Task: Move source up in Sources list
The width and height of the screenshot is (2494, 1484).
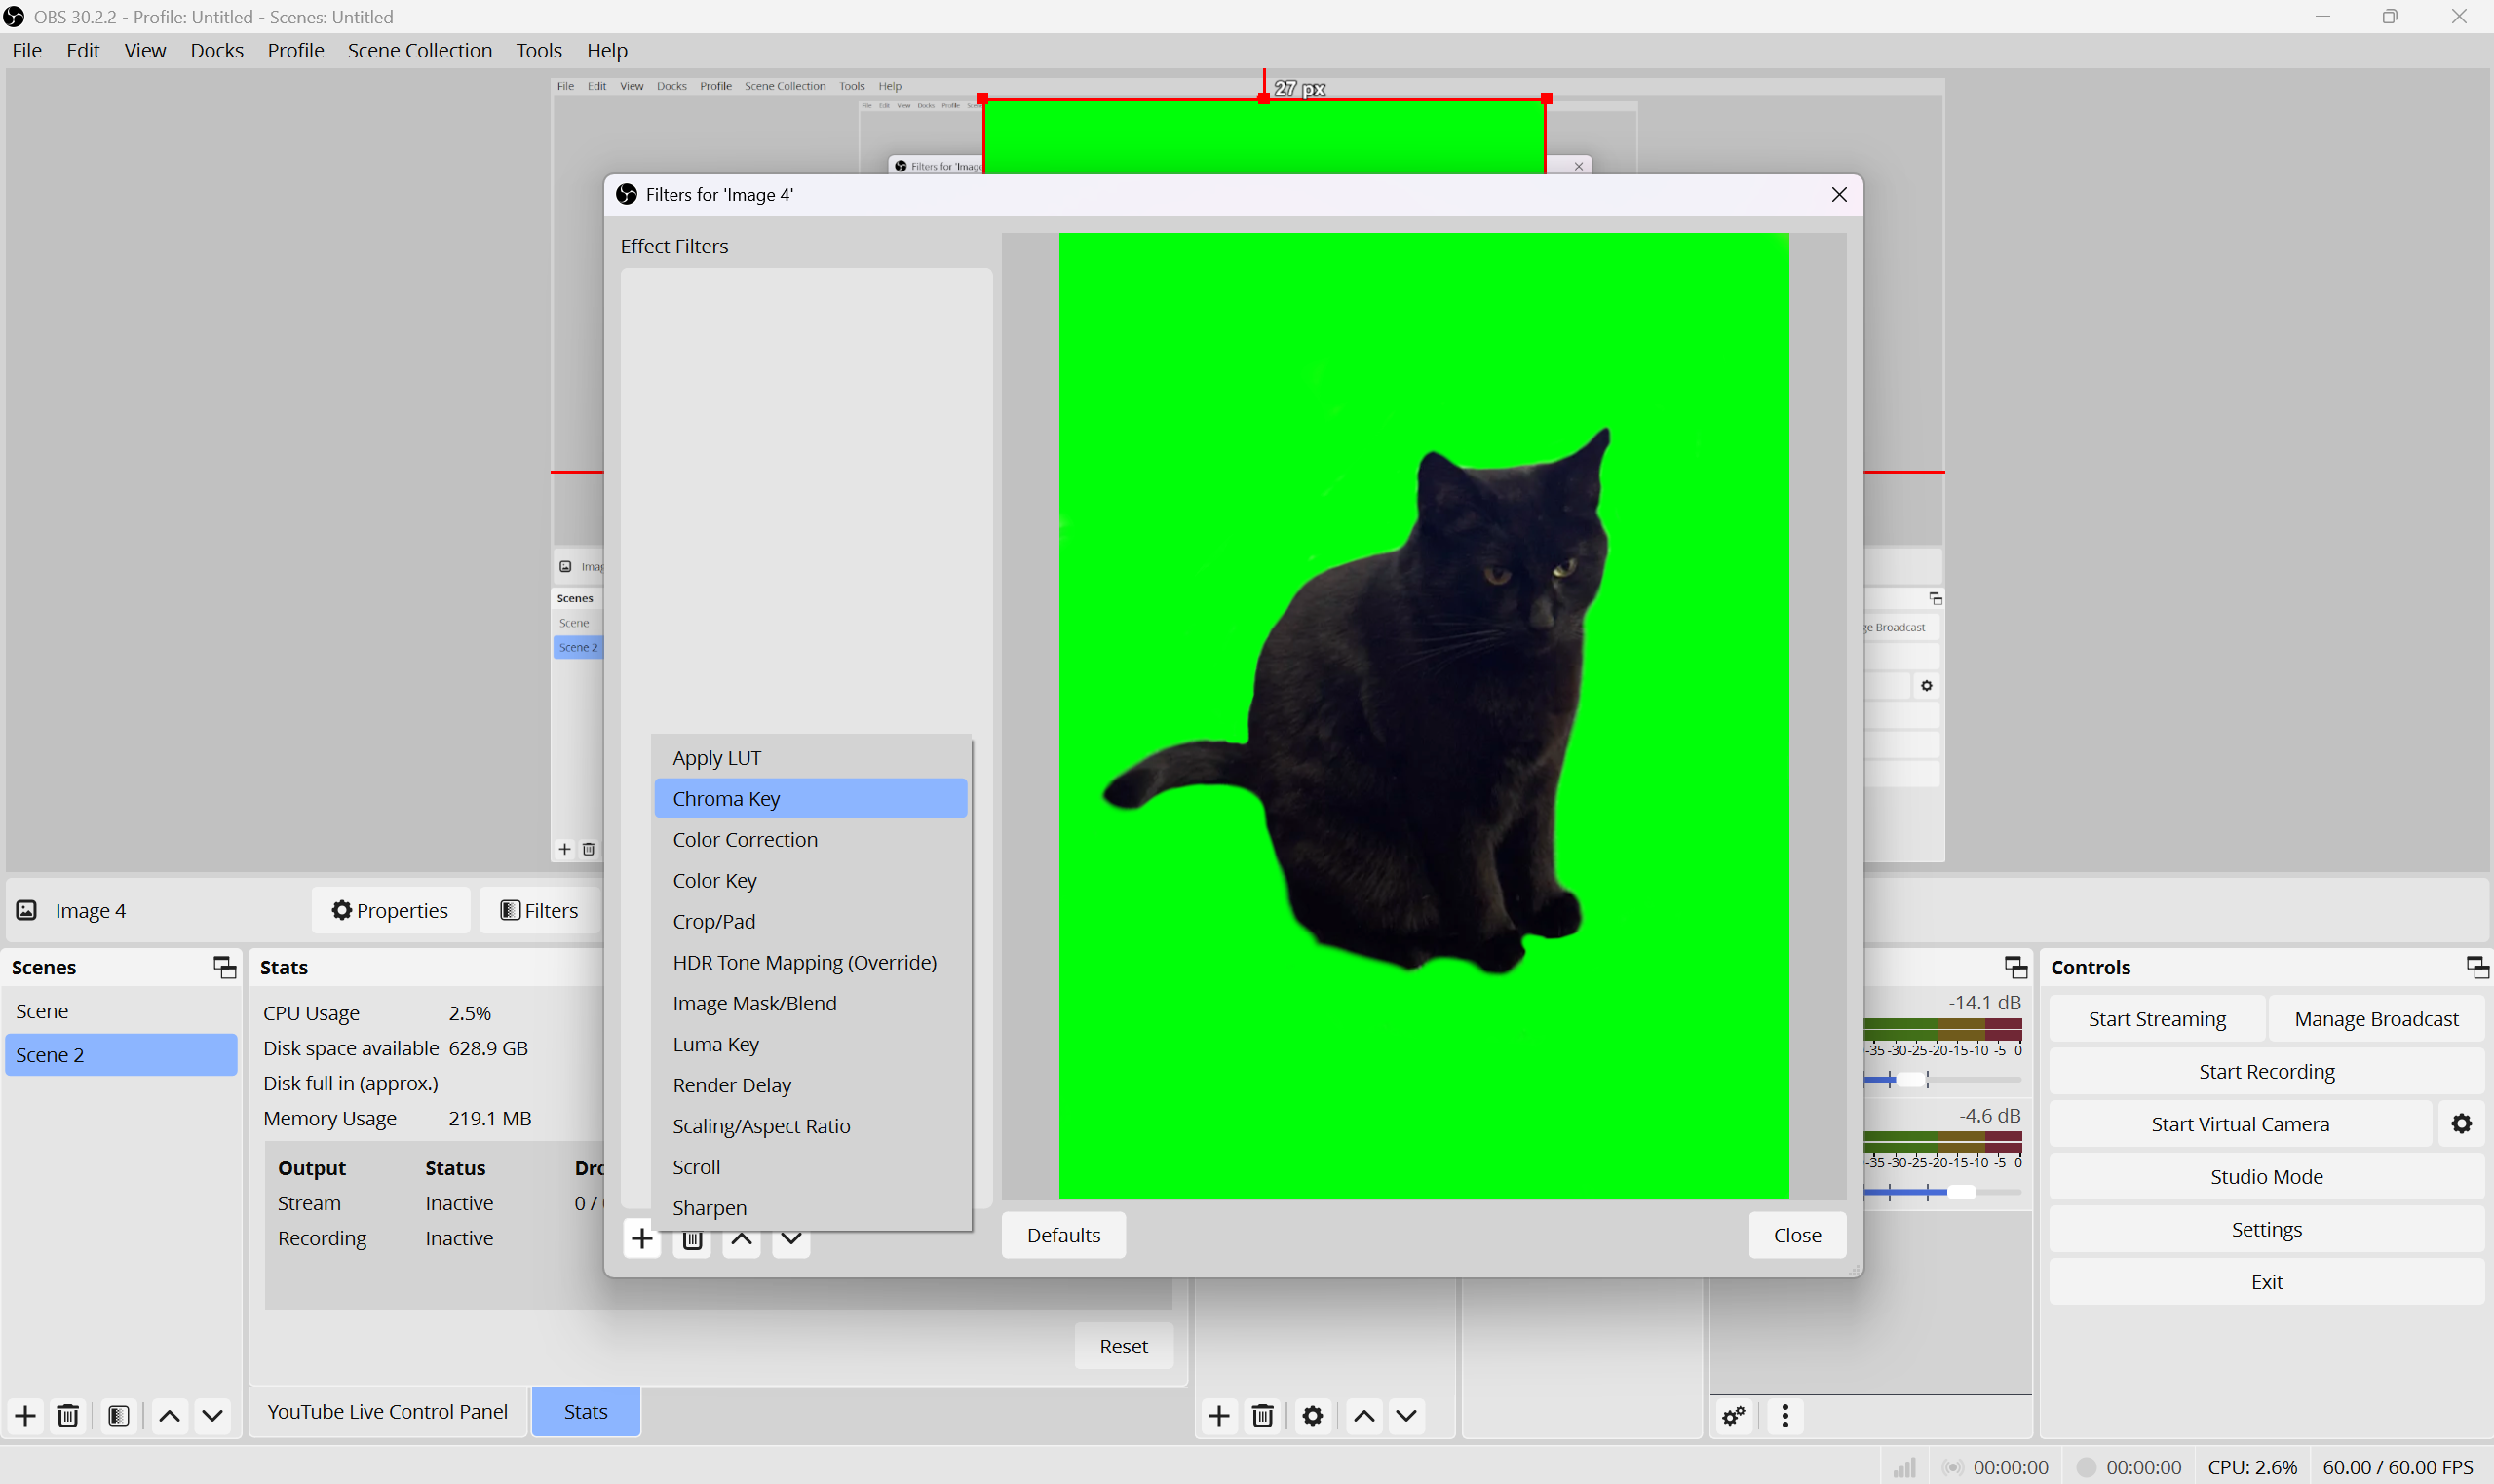Action: coord(1364,1416)
